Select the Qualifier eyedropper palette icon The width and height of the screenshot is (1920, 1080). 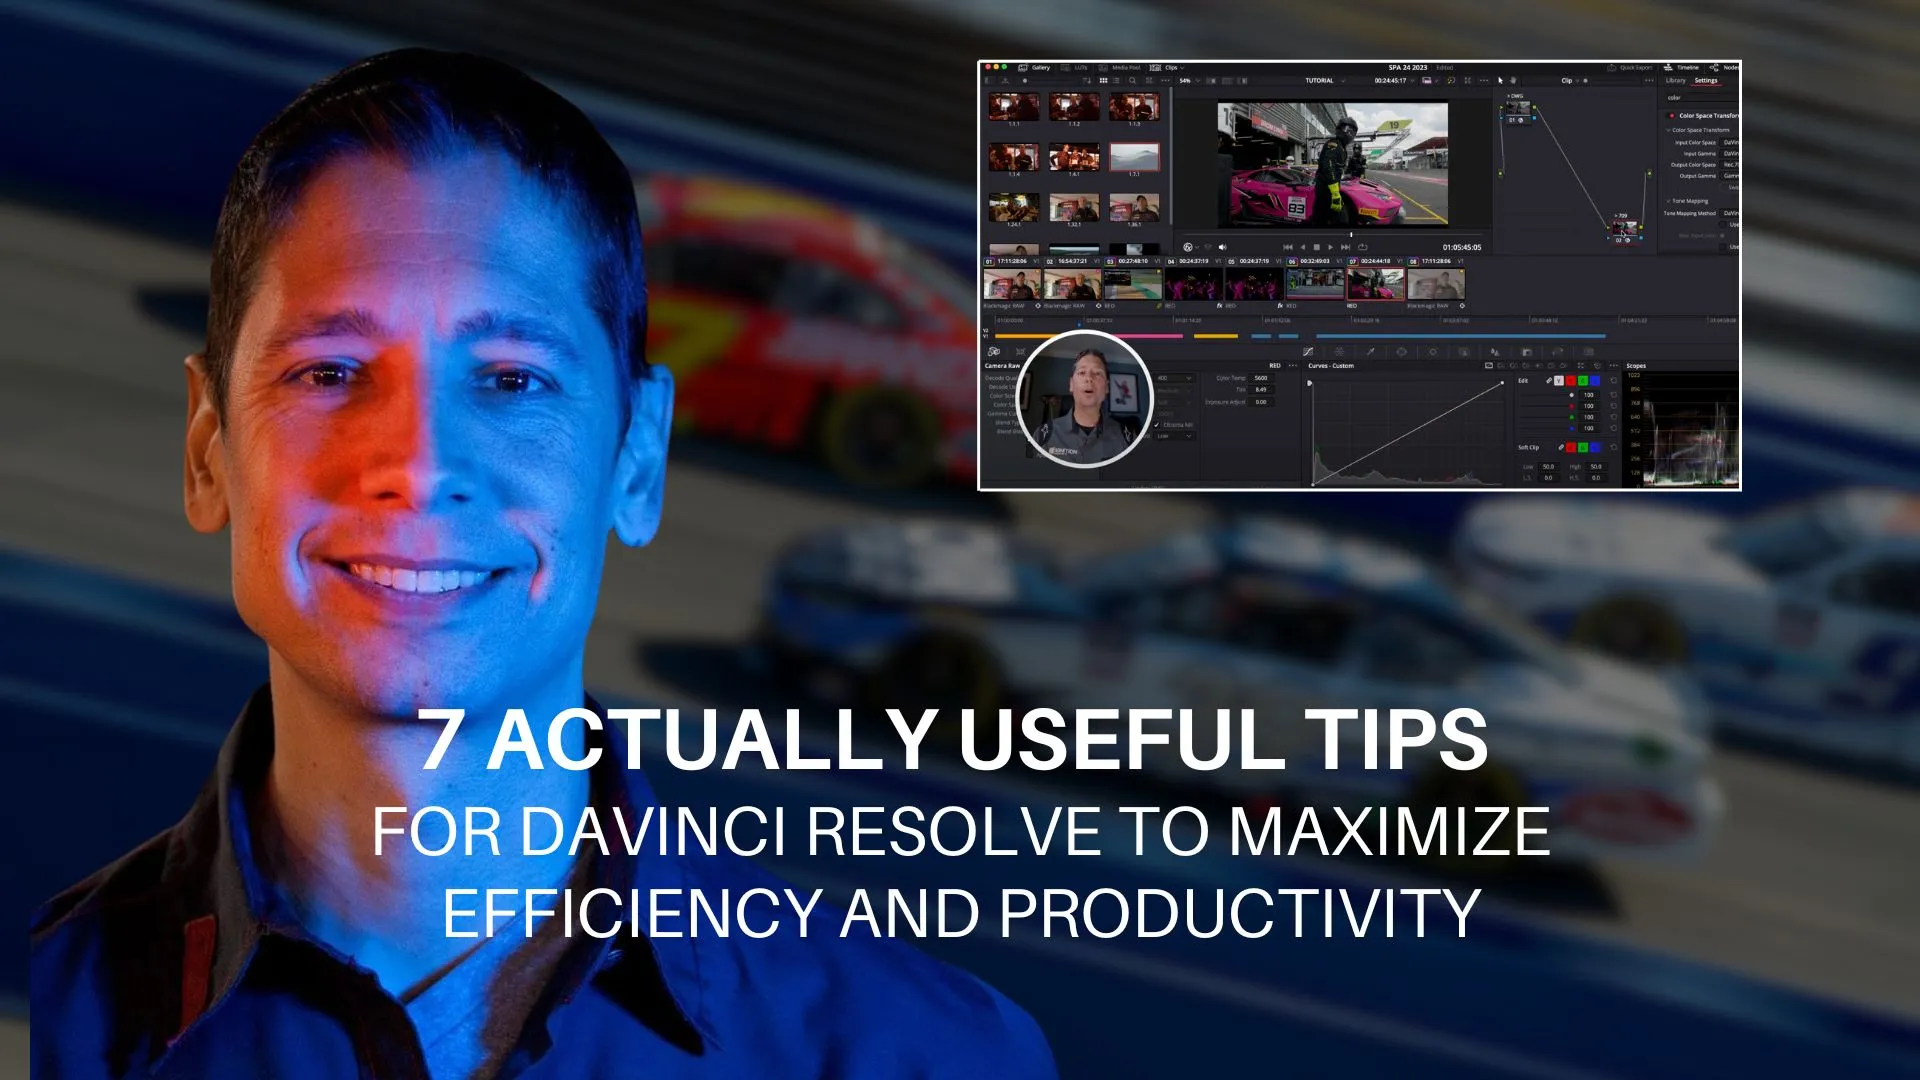pyautogui.click(x=1370, y=352)
